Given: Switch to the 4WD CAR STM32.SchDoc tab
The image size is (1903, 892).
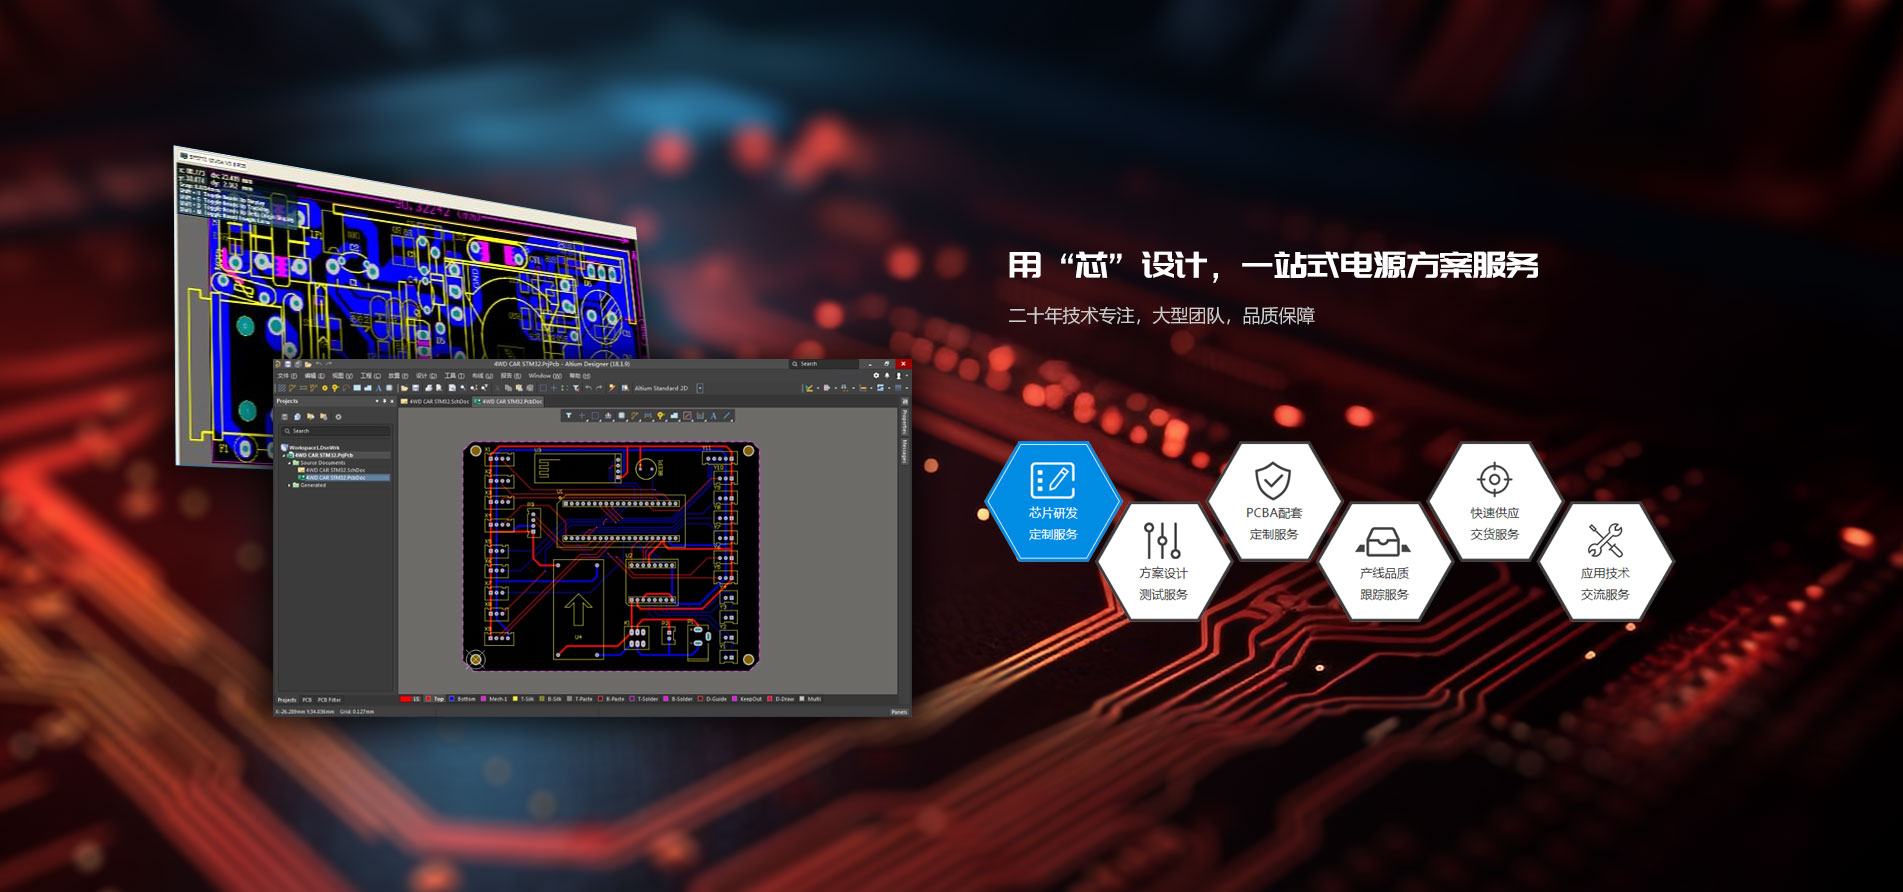Looking at the screenshot, I should tap(437, 401).
